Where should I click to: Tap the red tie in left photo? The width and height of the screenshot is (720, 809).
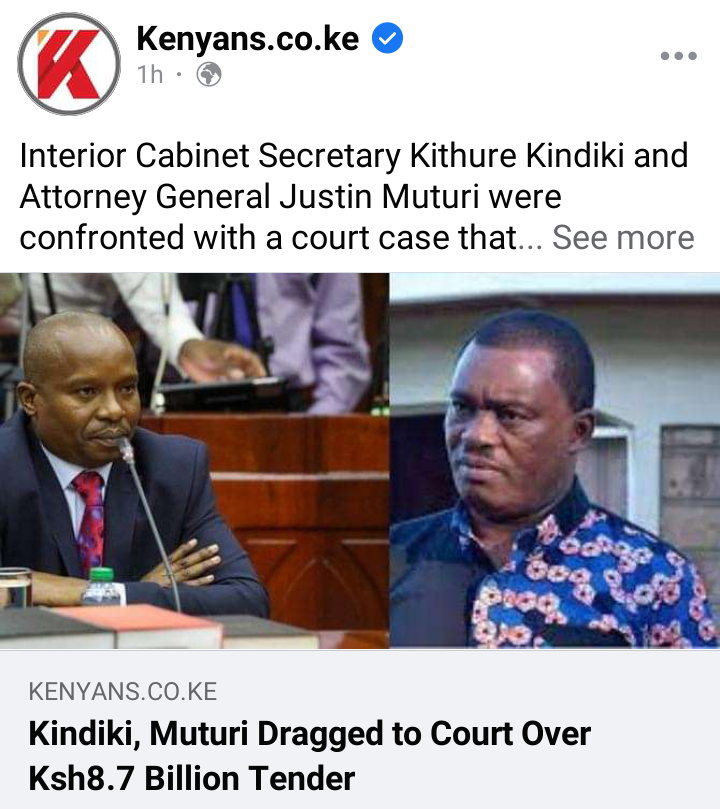coord(90,521)
